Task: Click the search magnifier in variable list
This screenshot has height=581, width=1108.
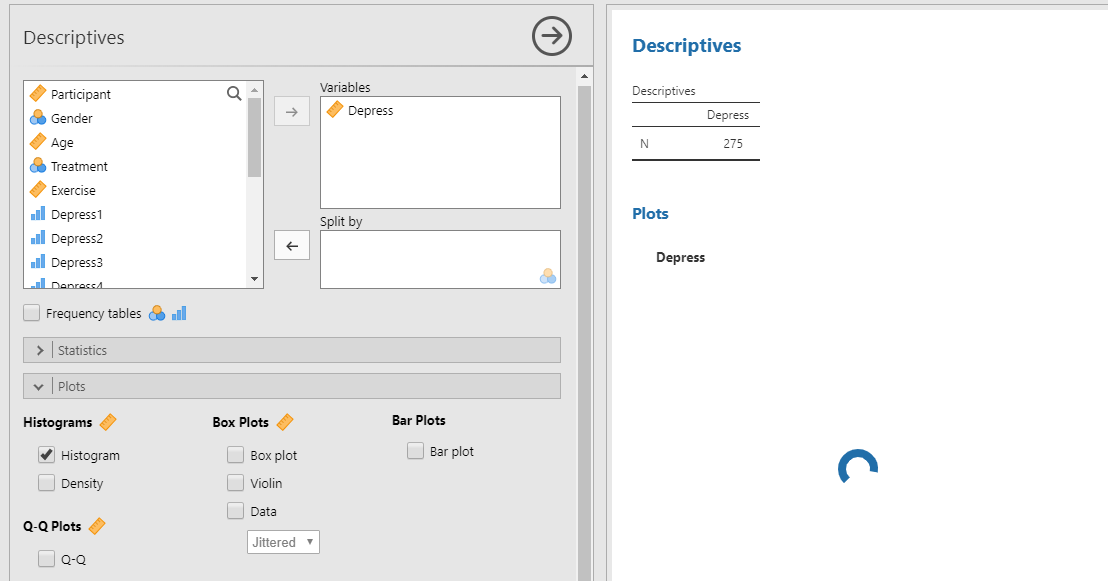Action: (234, 93)
